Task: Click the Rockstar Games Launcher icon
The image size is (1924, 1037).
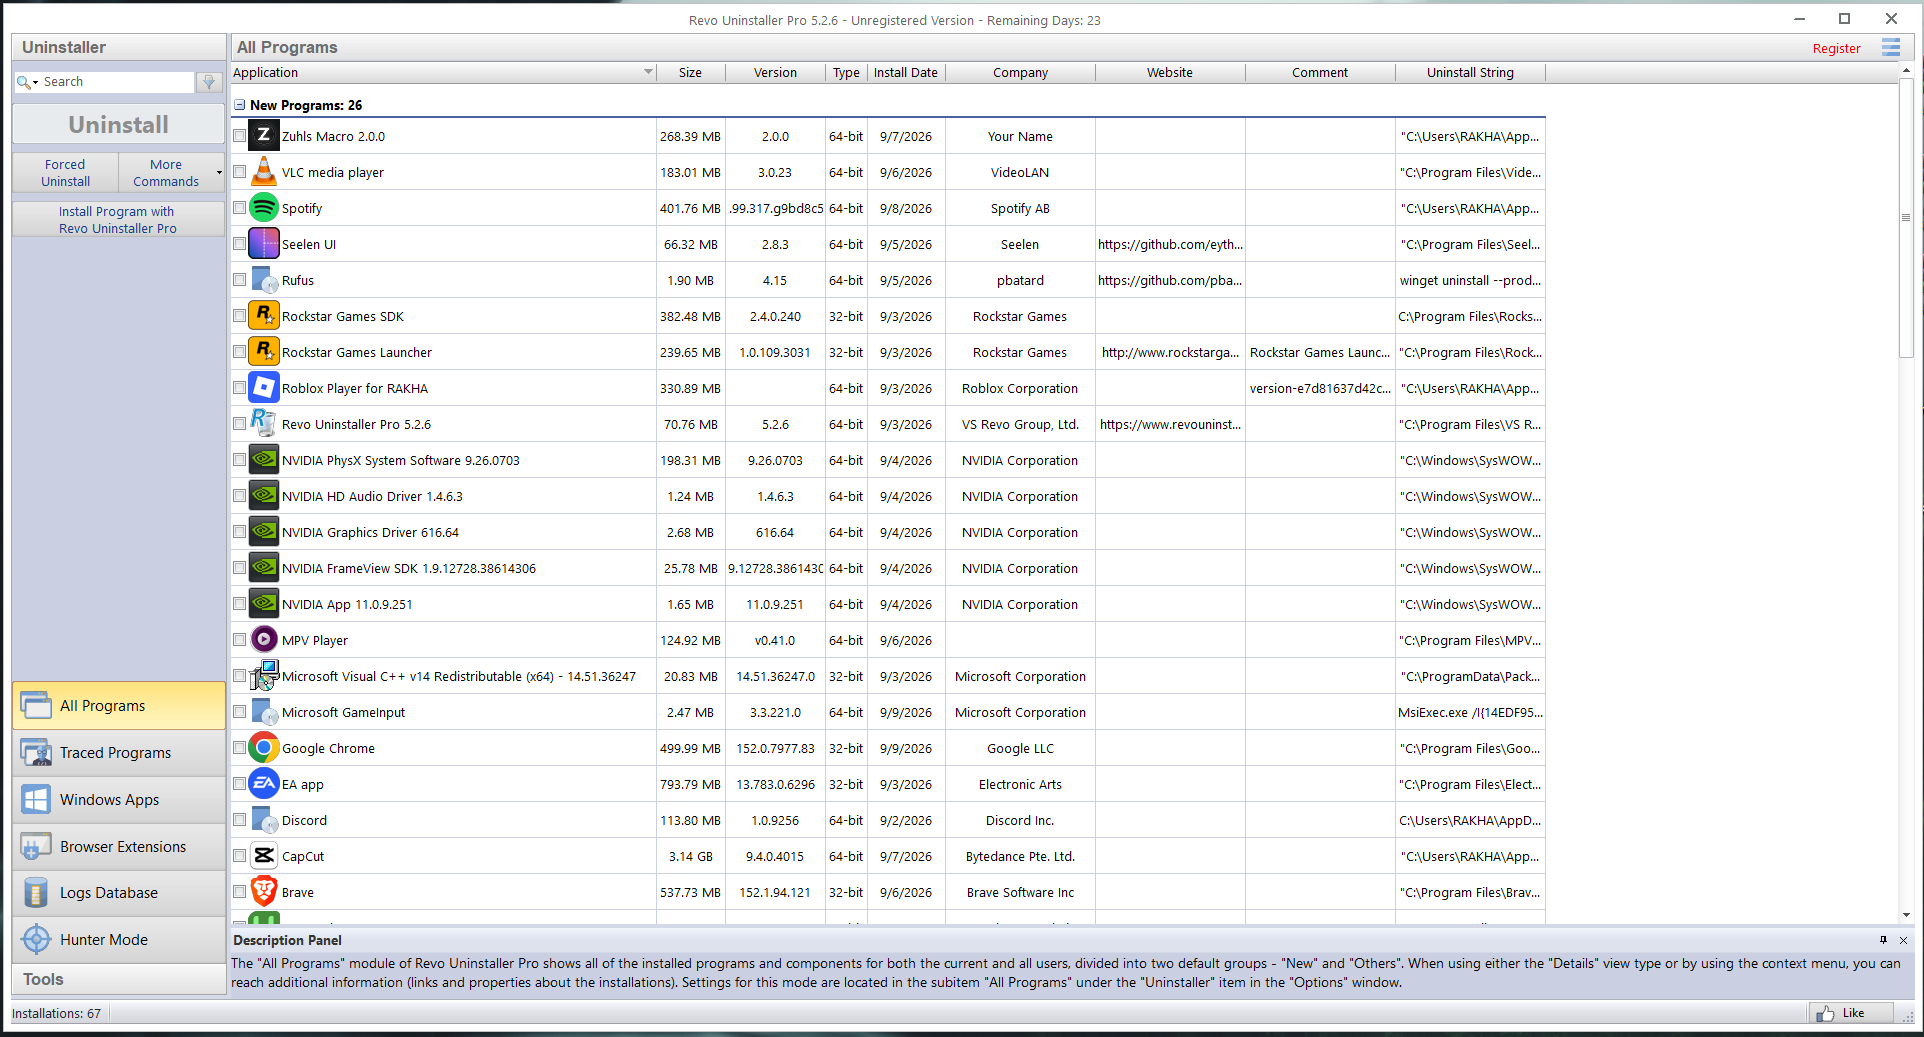Action: click(x=264, y=352)
